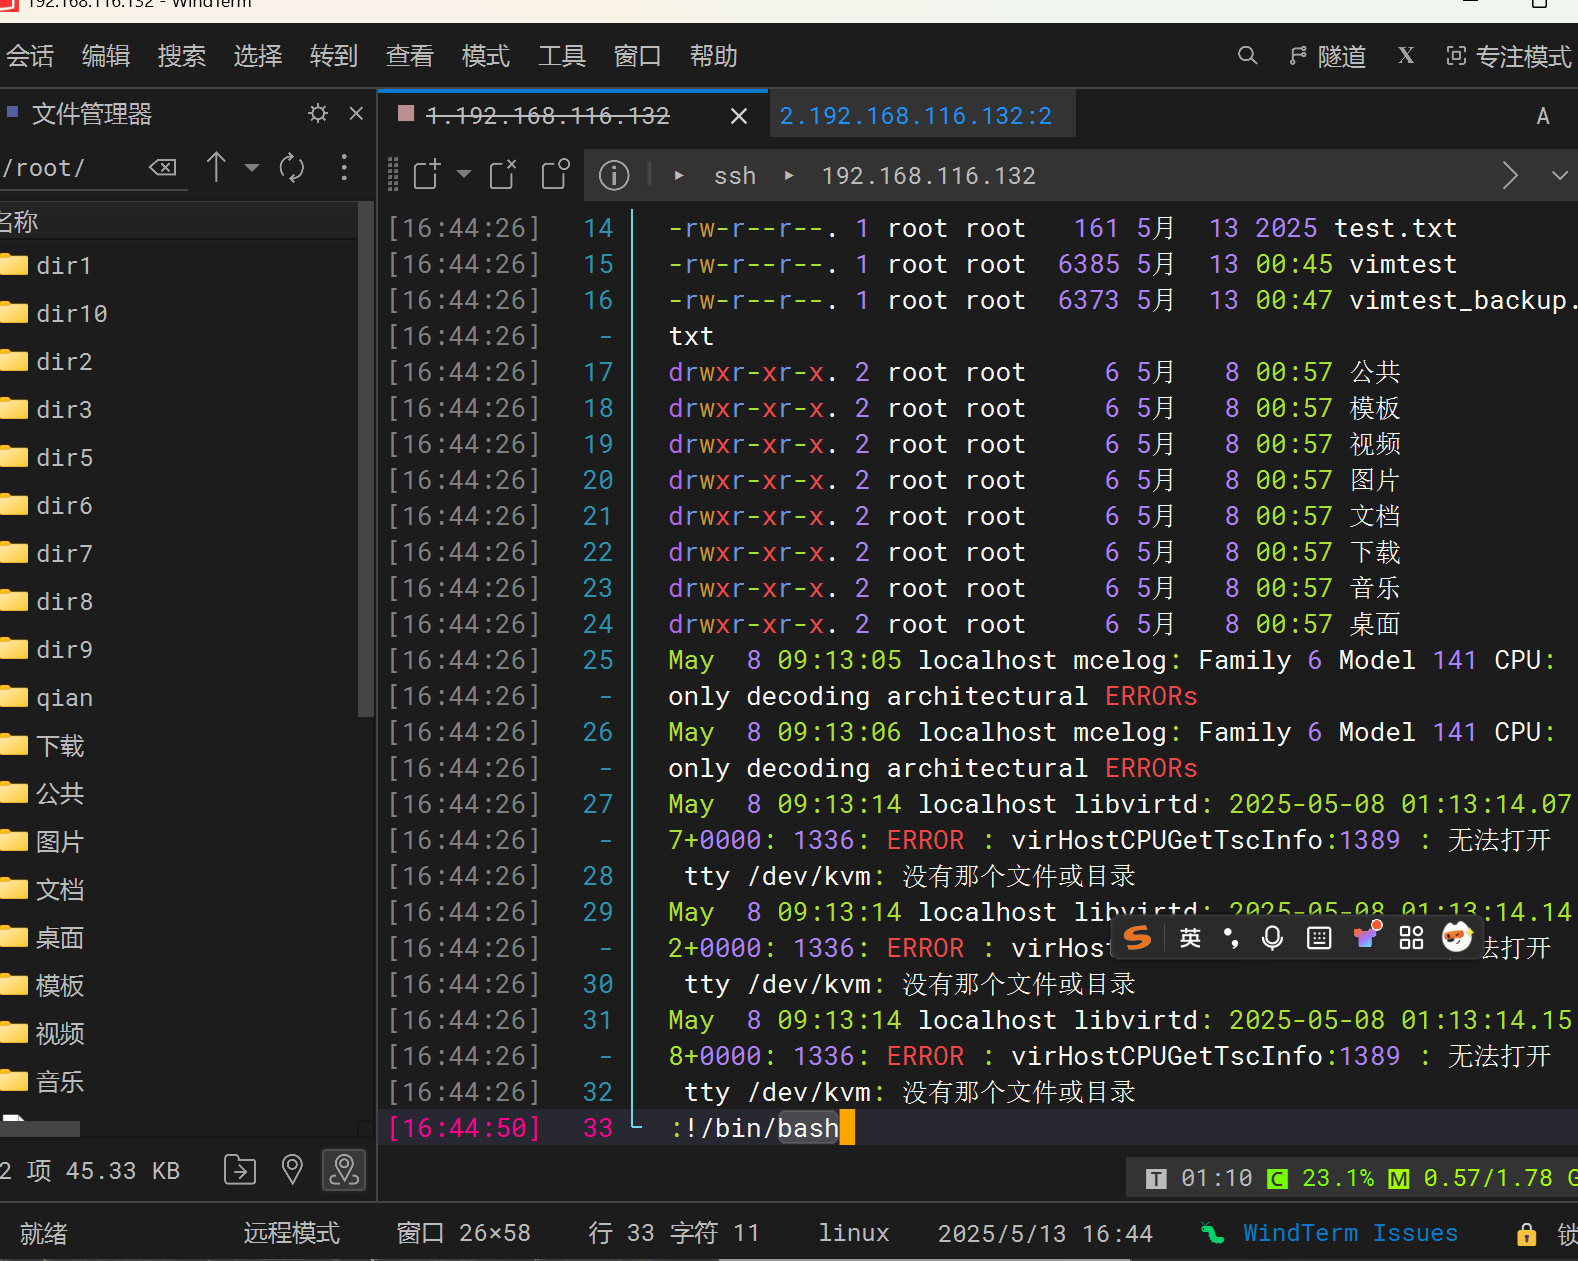Screen dimensions: 1578x1261
Task: Refresh the file manager listing
Action: coord(292,167)
